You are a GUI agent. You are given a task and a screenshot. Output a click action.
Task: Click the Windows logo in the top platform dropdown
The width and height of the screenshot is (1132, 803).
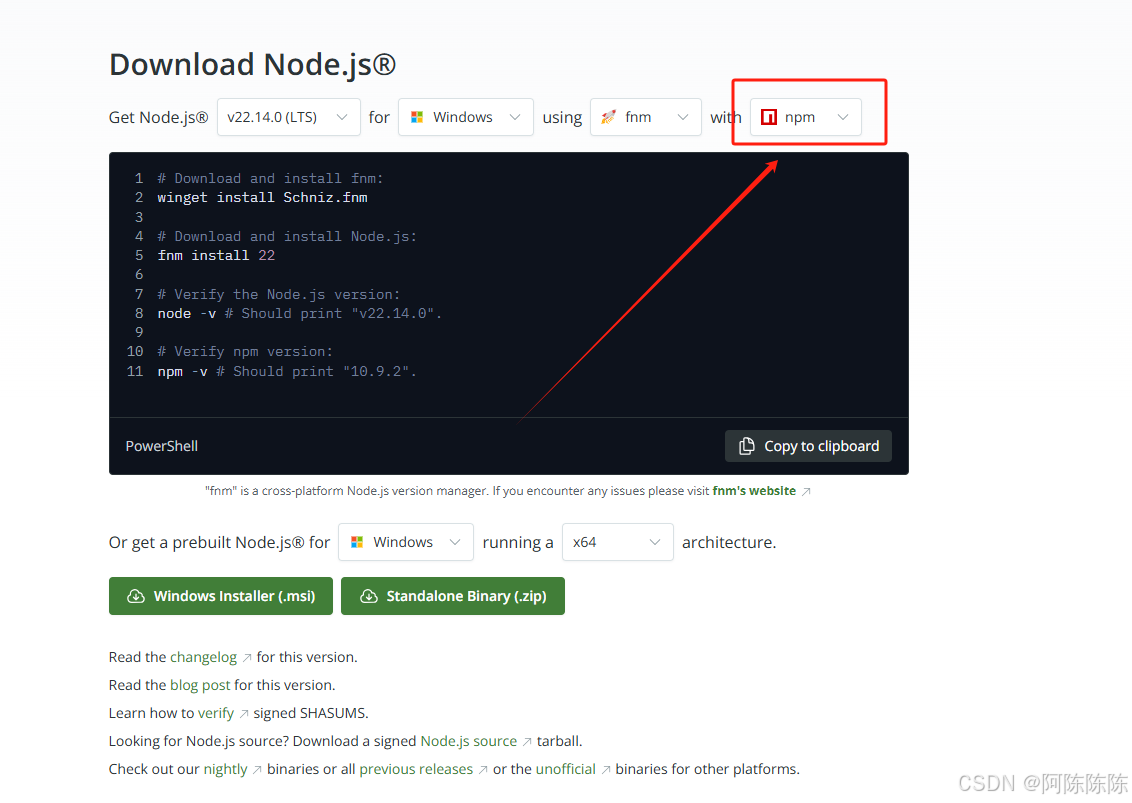417,117
